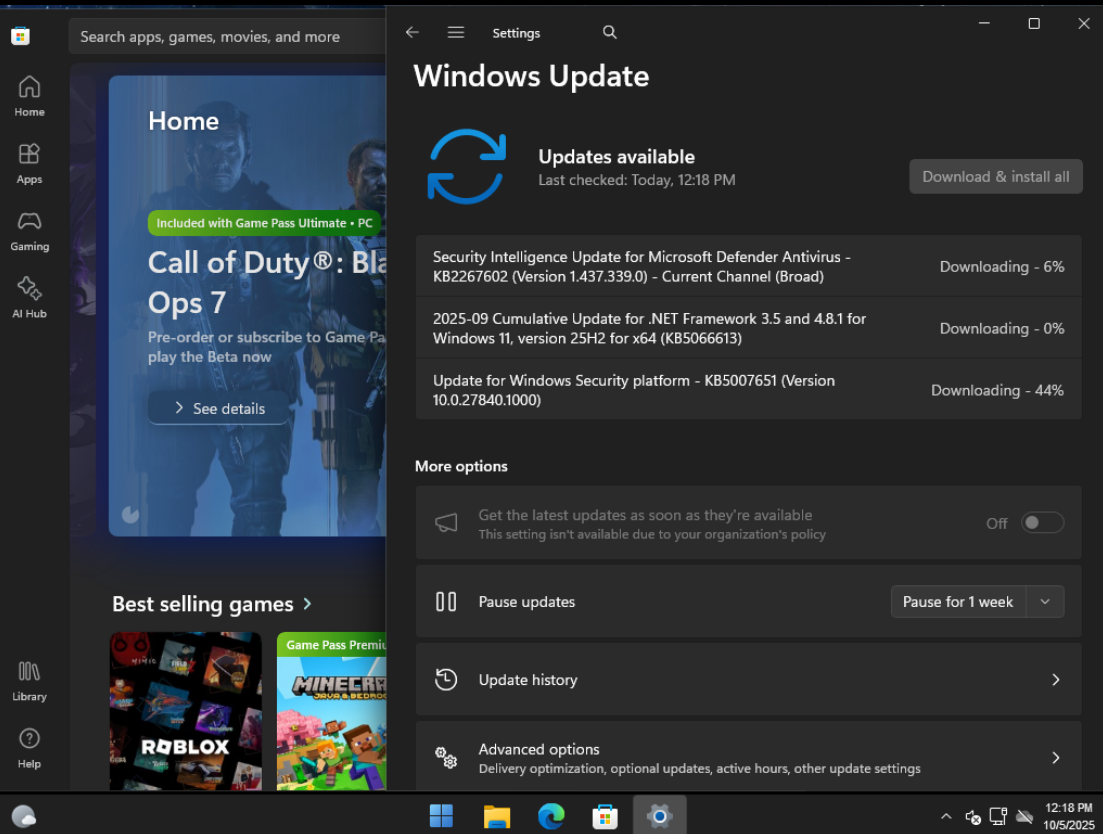Toggle Get the latest updates switch
The width and height of the screenshot is (1103, 834).
pos(1043,522)
